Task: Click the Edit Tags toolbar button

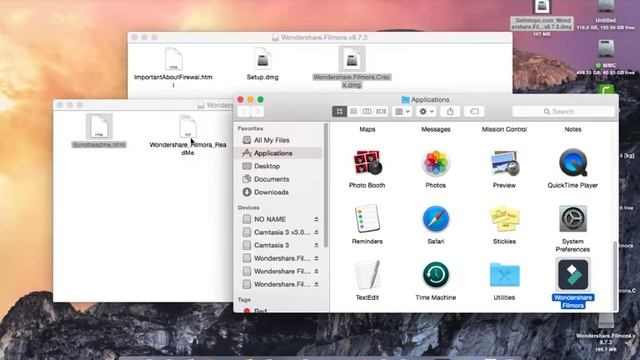Action: 474,111
